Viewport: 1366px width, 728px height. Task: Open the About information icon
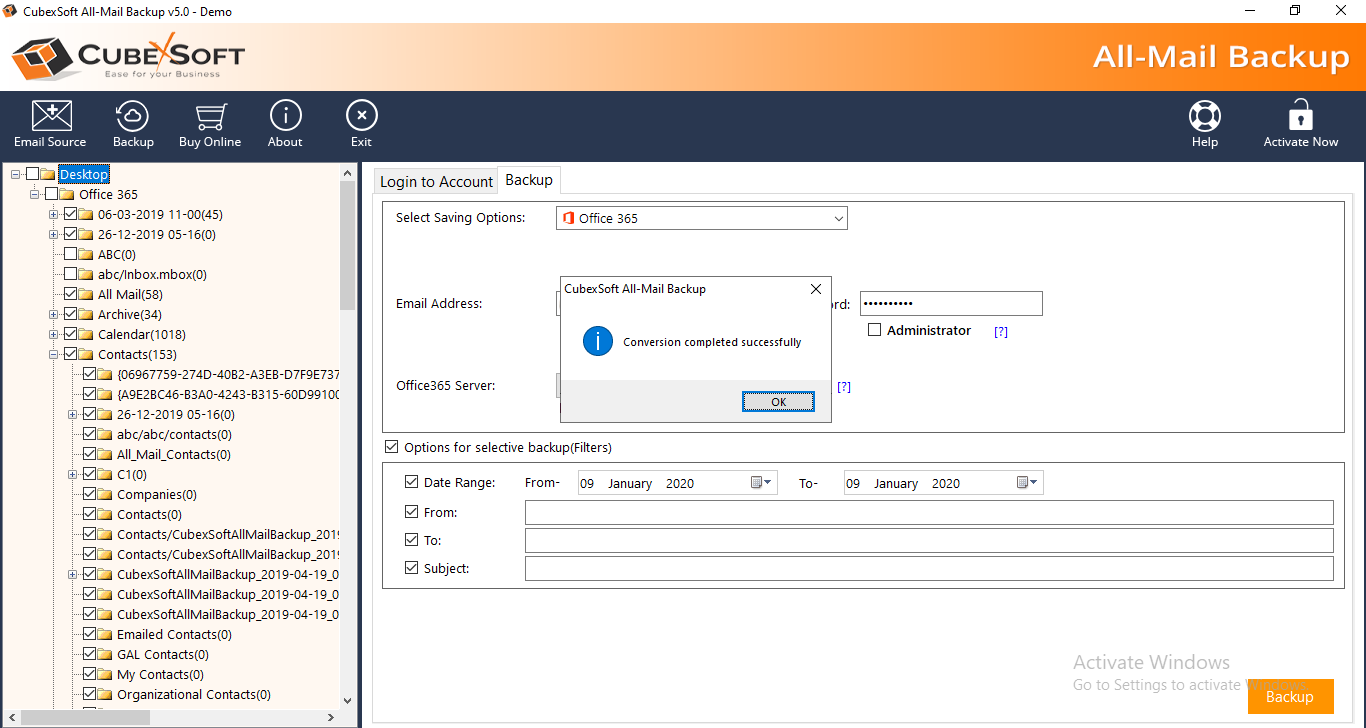[285, 124]
